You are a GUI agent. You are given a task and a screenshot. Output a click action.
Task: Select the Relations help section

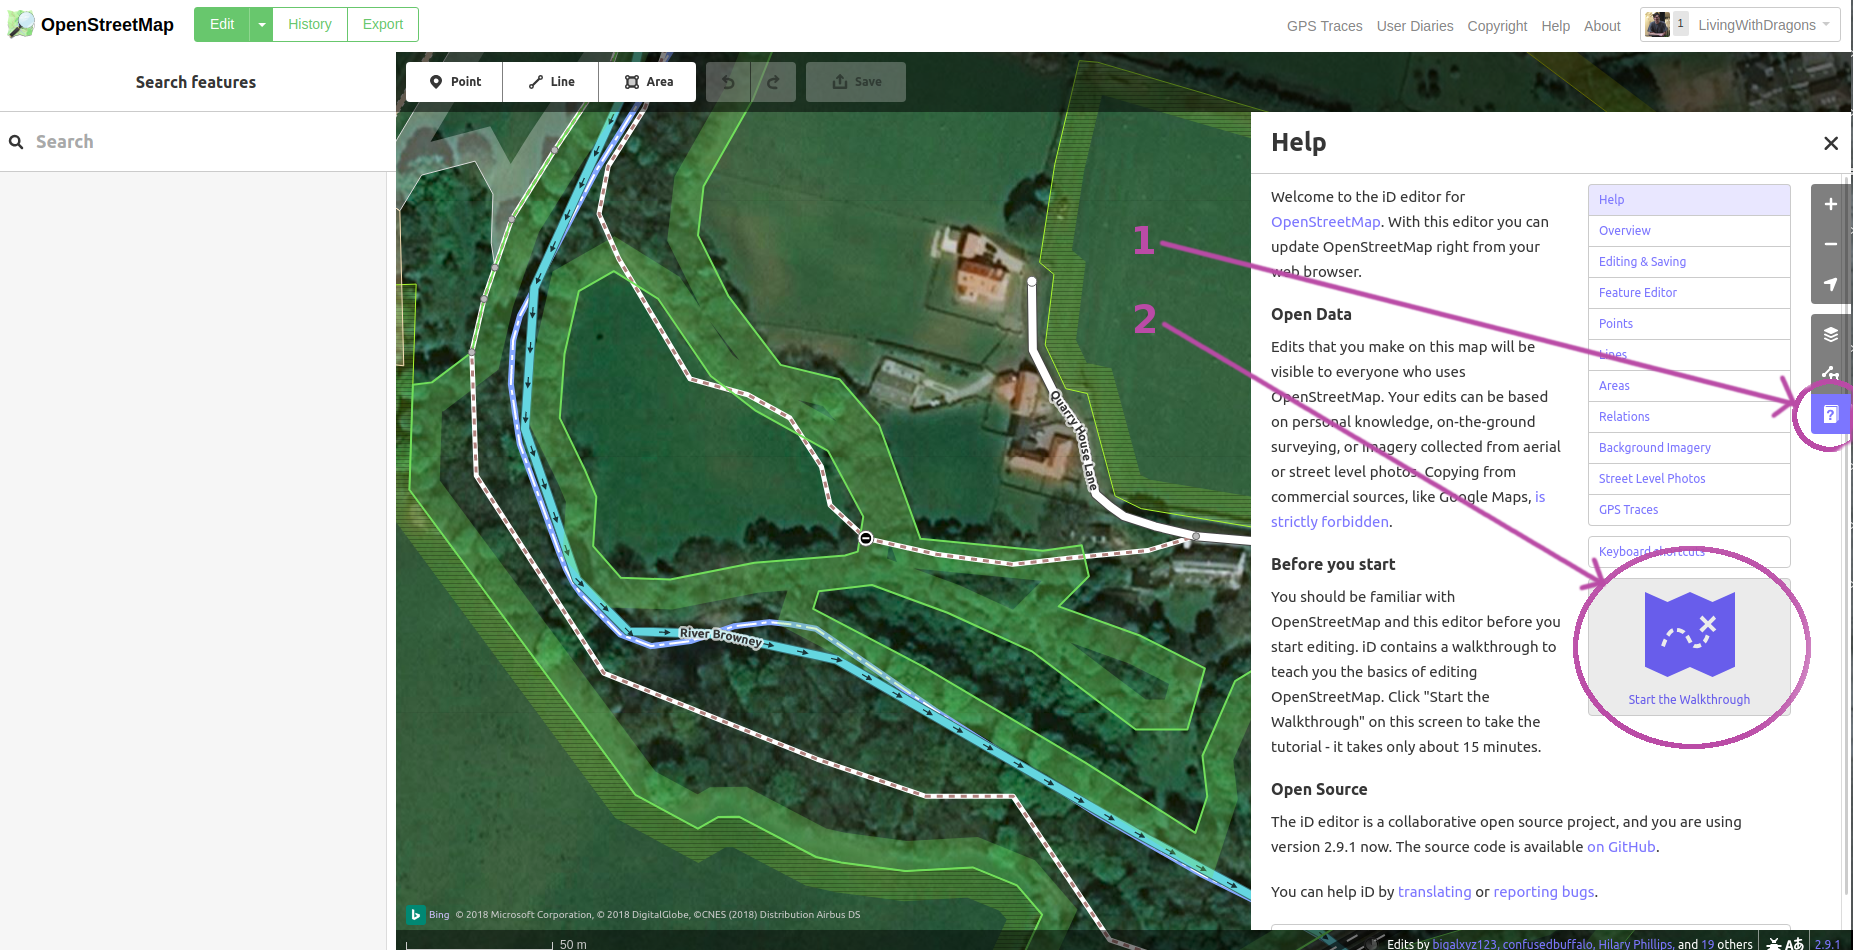(1689, 417)
